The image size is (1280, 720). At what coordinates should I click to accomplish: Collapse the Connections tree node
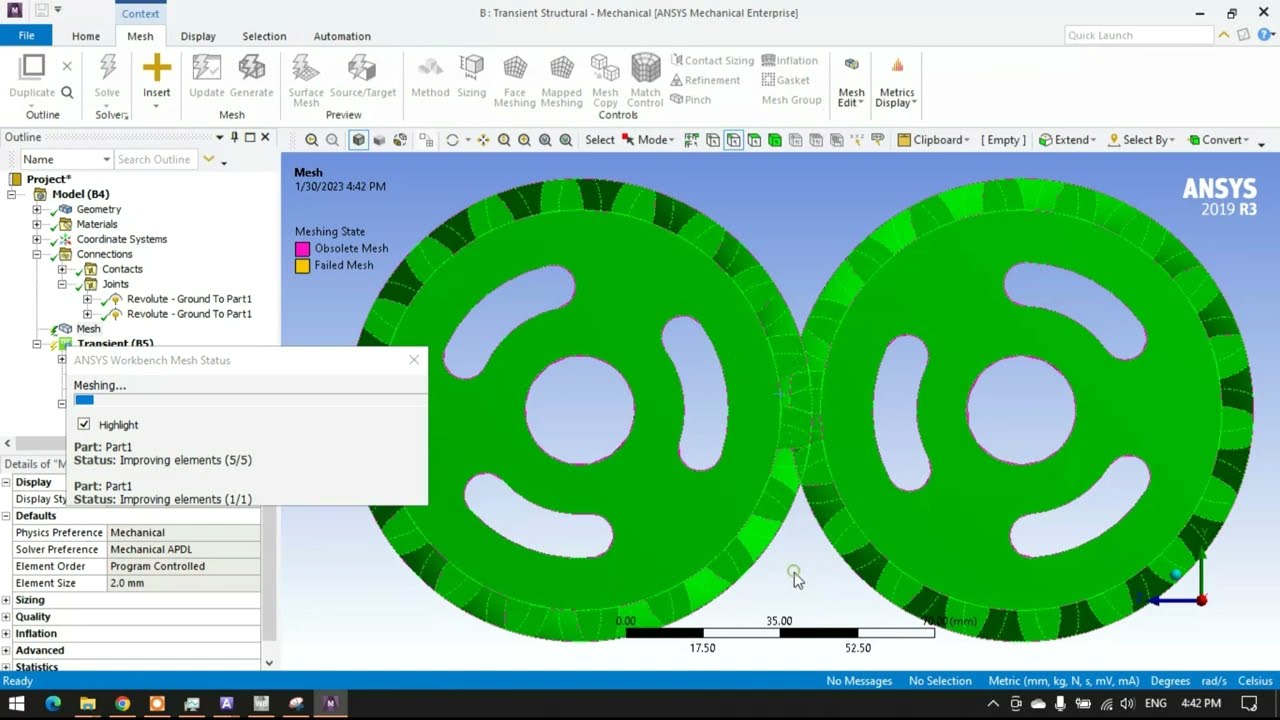point(37,254)
